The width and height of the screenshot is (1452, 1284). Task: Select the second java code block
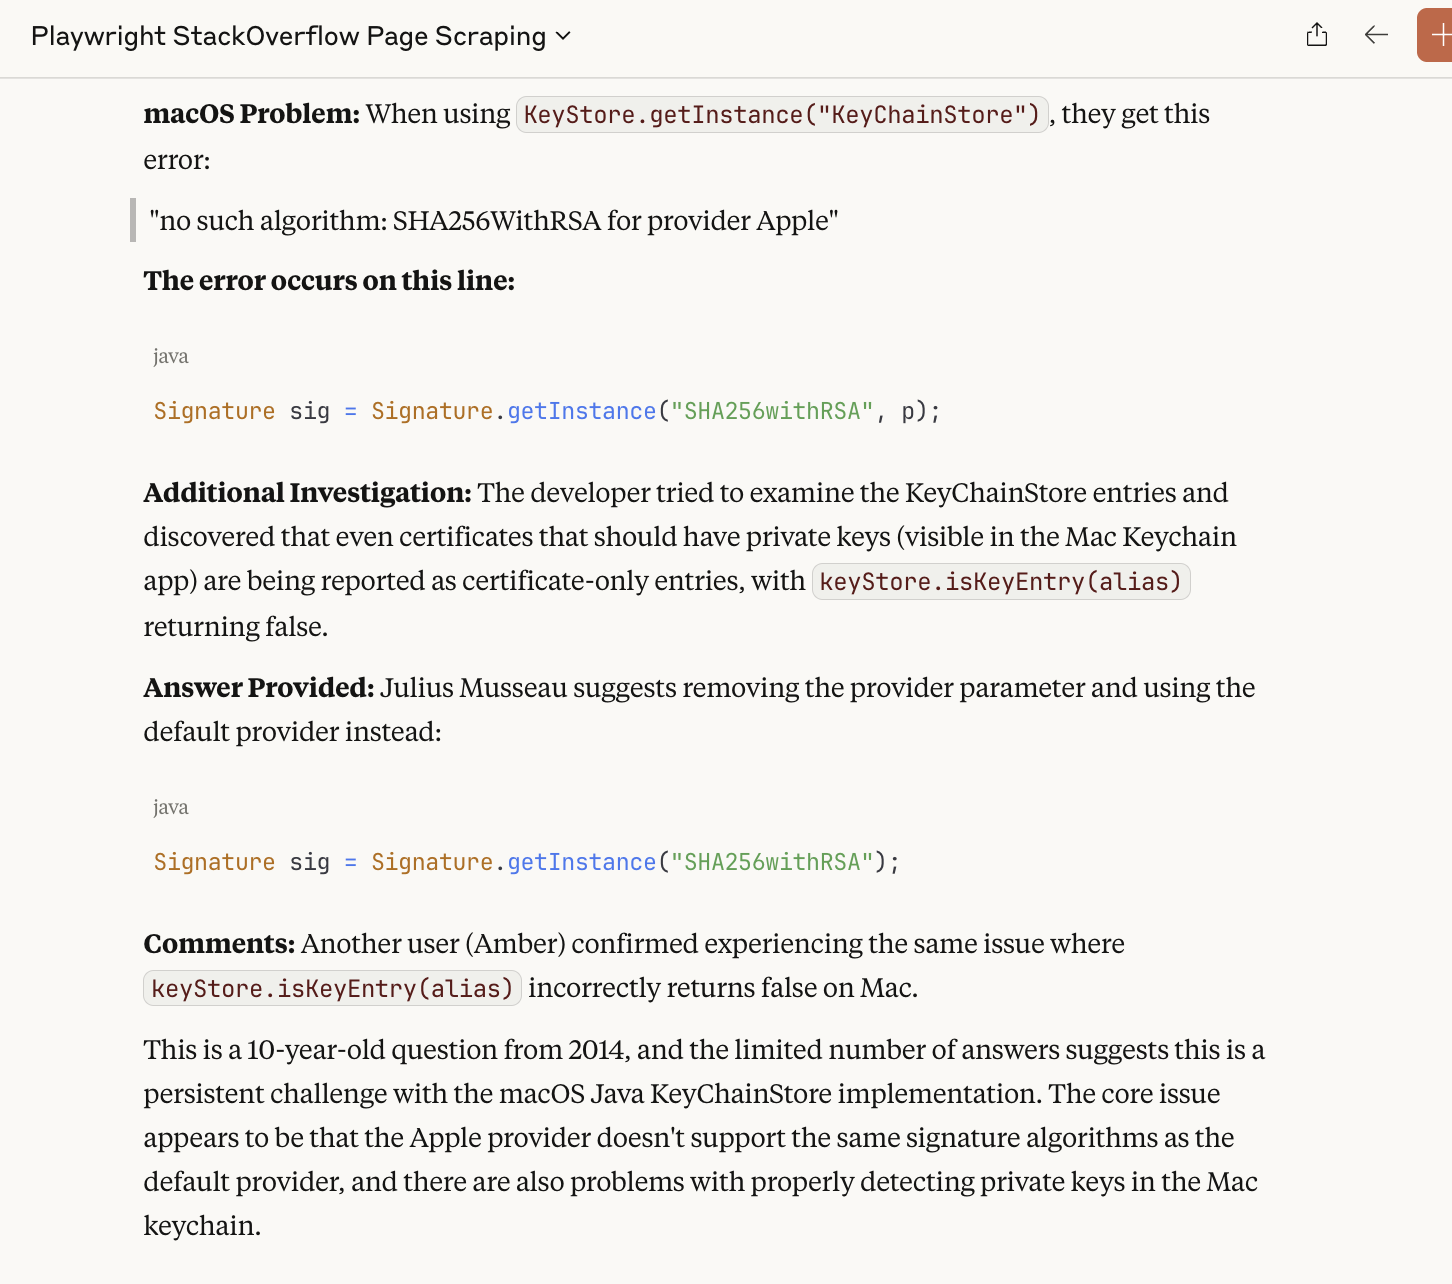525,861
